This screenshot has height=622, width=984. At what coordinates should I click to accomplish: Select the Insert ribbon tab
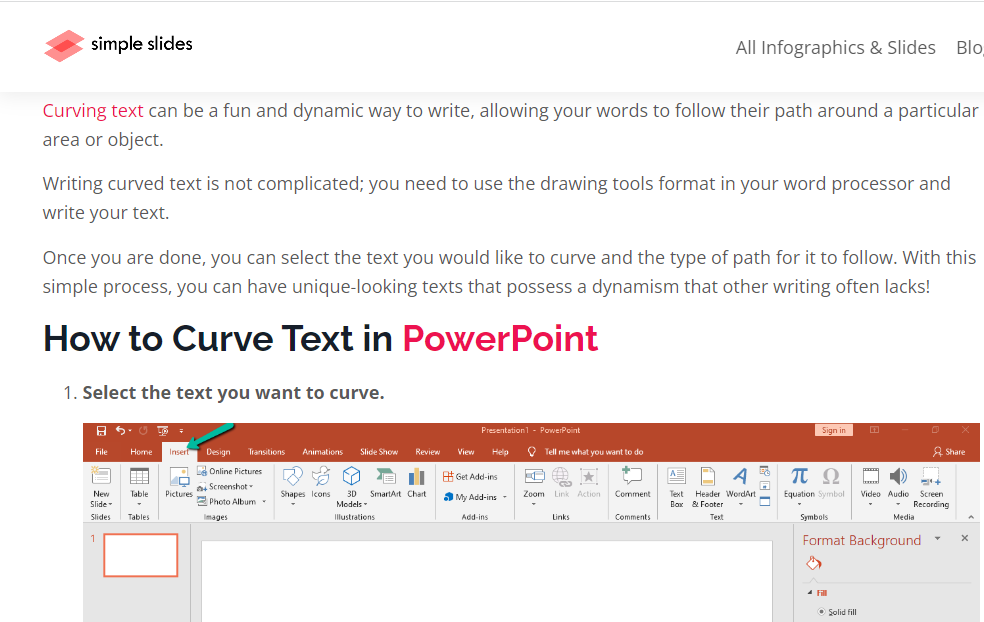[x=179, y=452]
